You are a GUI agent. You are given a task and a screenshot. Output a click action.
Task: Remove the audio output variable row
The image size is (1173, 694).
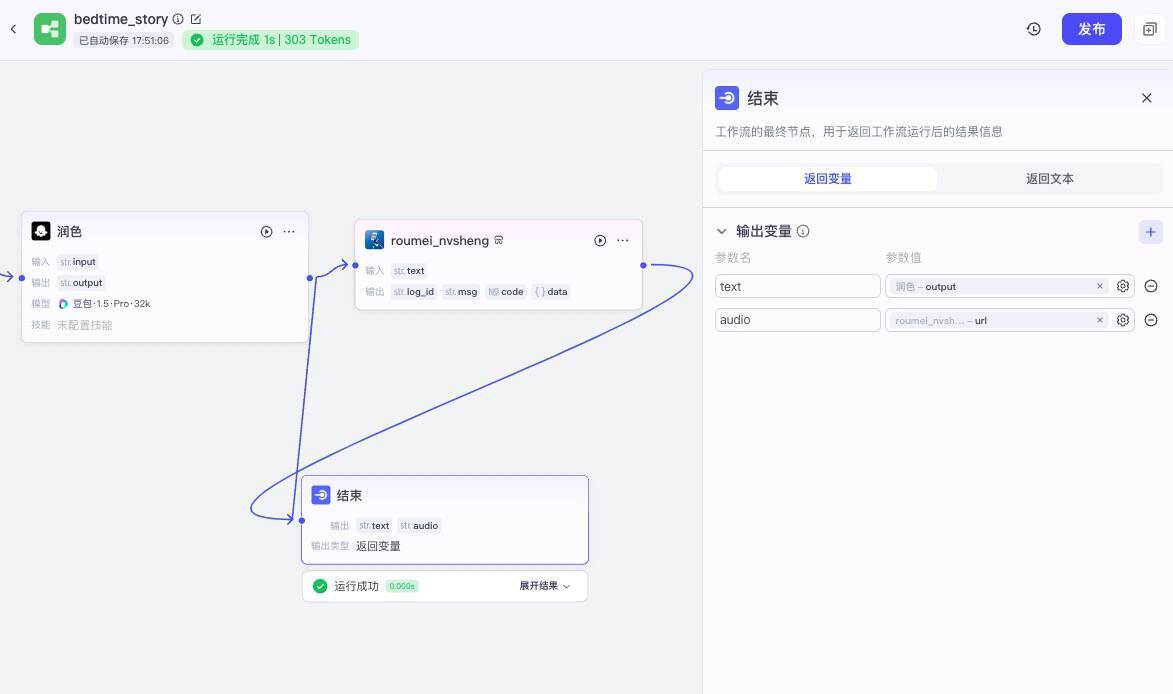pos(1151,320)
